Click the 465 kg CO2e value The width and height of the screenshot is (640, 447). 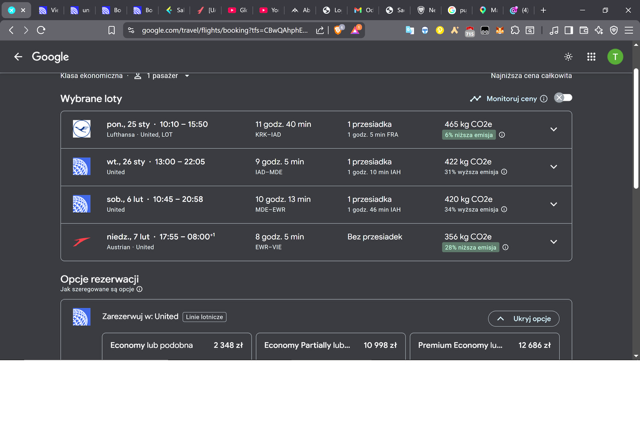pyautogui.click(x=468, y=124)
